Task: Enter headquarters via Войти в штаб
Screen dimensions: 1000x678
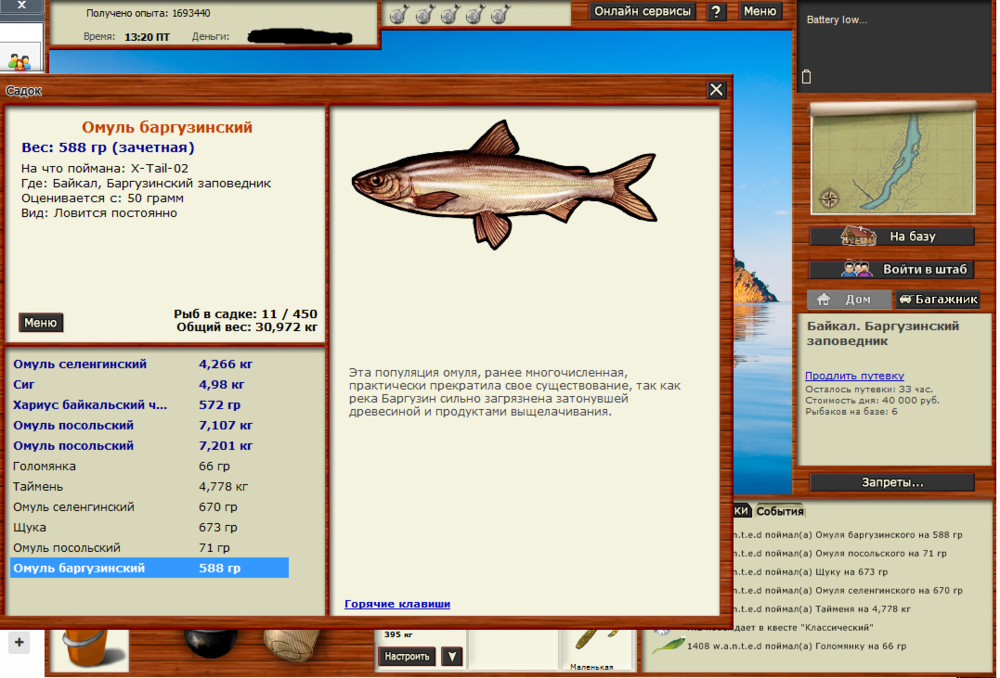Action: pyautogui.click(x=891, y=269)
